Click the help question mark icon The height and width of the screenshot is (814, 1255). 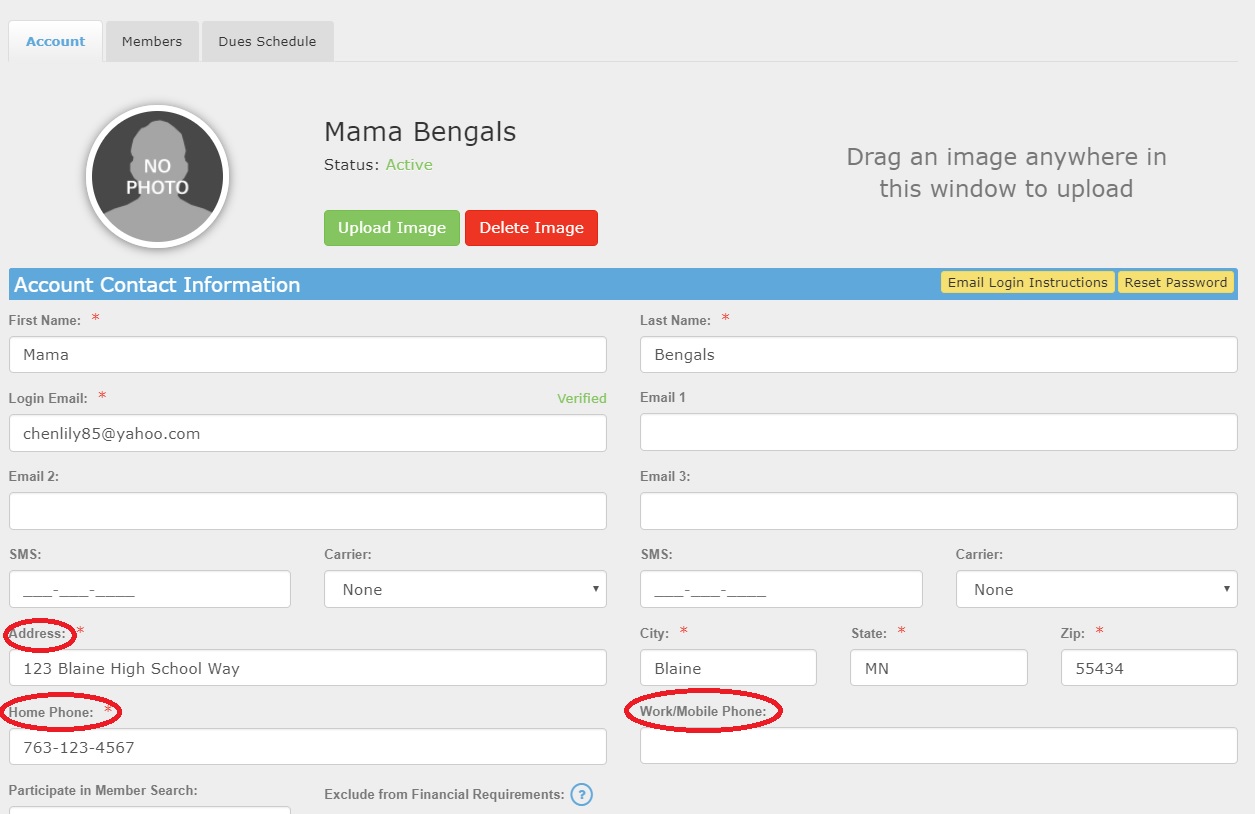pyautogui.click(x=582, y=795)
